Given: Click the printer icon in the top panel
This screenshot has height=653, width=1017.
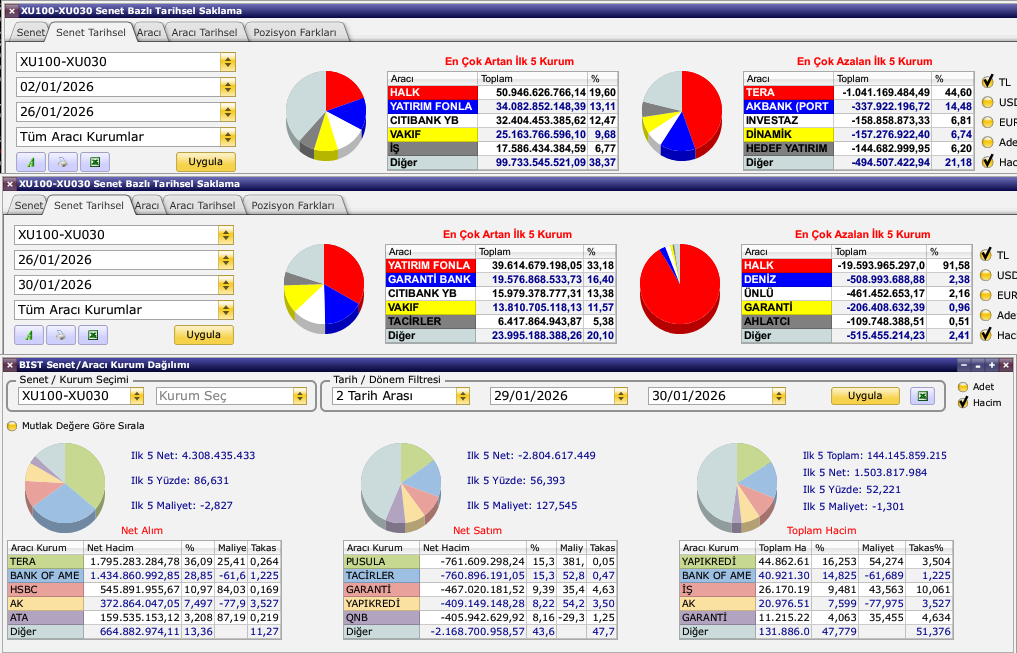Looking at the screenshot, I should 62,162.
